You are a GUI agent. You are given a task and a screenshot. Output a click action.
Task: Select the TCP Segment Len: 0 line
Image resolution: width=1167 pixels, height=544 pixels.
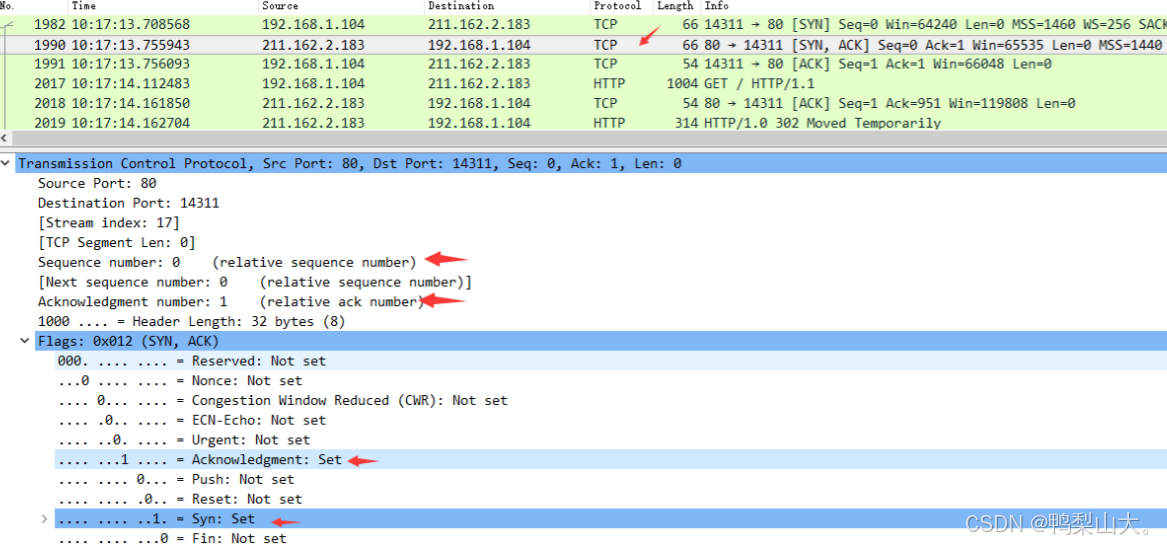click(x=117, y=243)
